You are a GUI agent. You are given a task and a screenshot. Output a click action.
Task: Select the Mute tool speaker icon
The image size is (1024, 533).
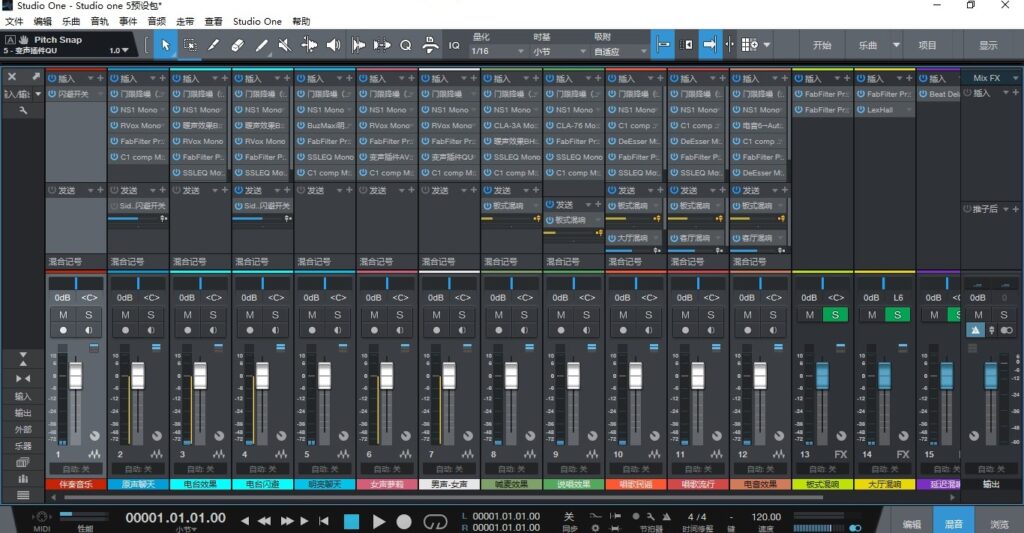[x=285, y=45]
